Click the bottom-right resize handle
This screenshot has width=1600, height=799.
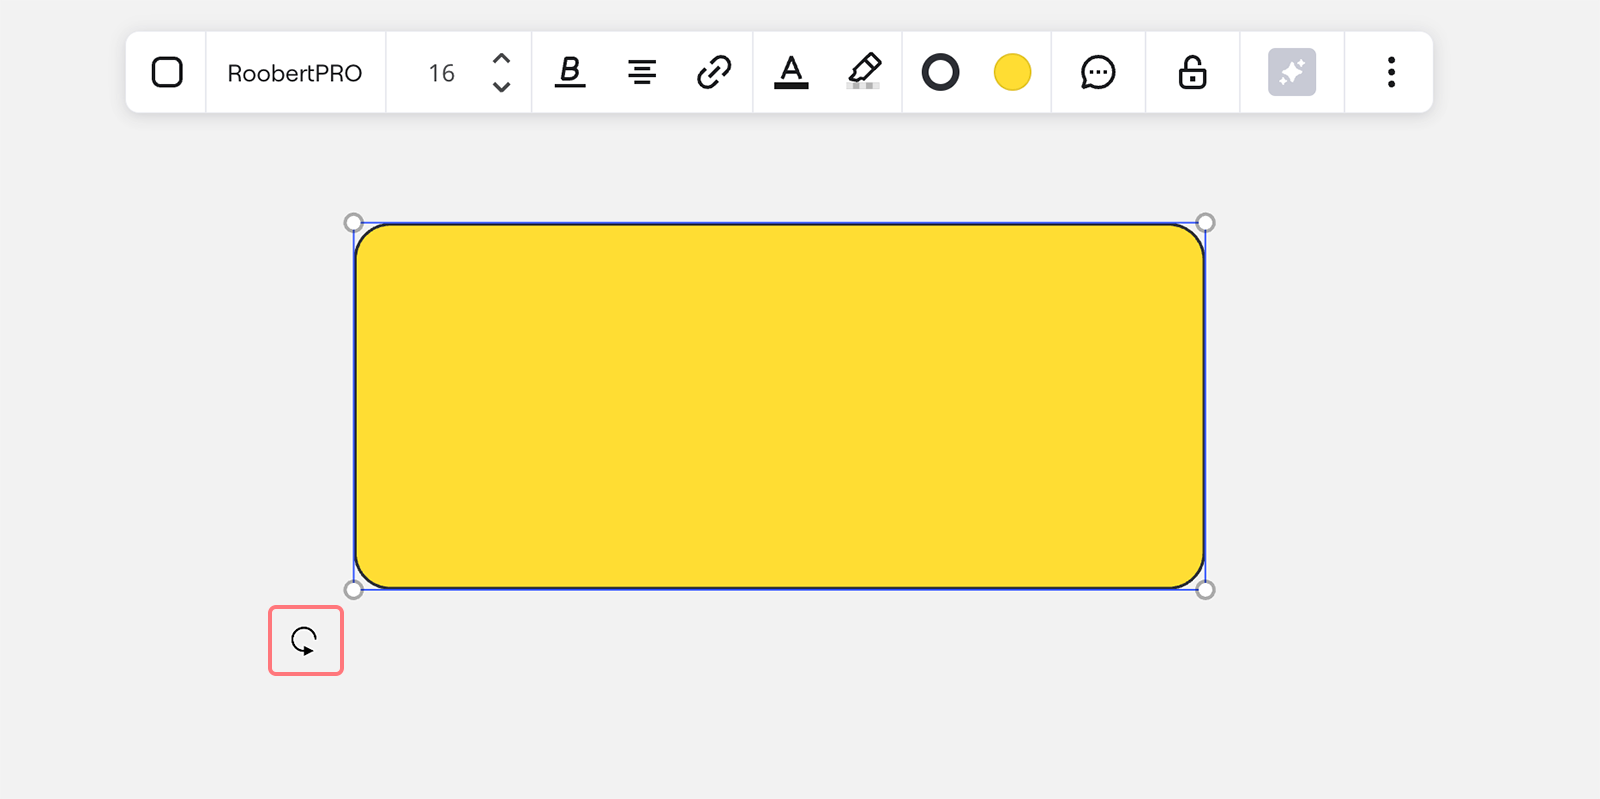pyautogui.click(x=1206, y=590)
